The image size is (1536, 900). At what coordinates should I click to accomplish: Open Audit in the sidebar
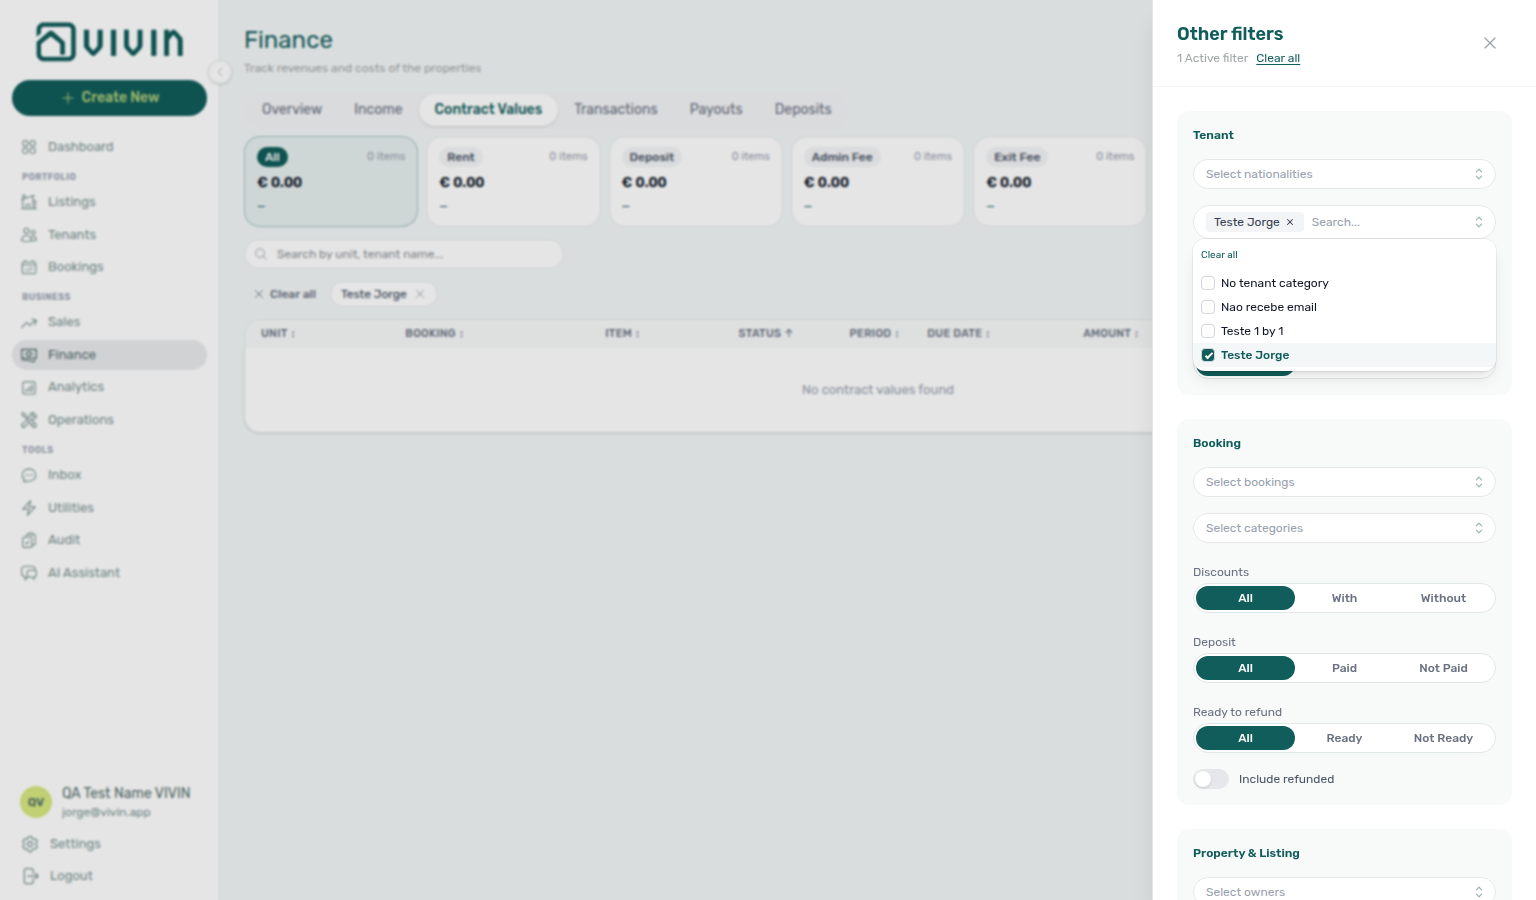point(109,540)
